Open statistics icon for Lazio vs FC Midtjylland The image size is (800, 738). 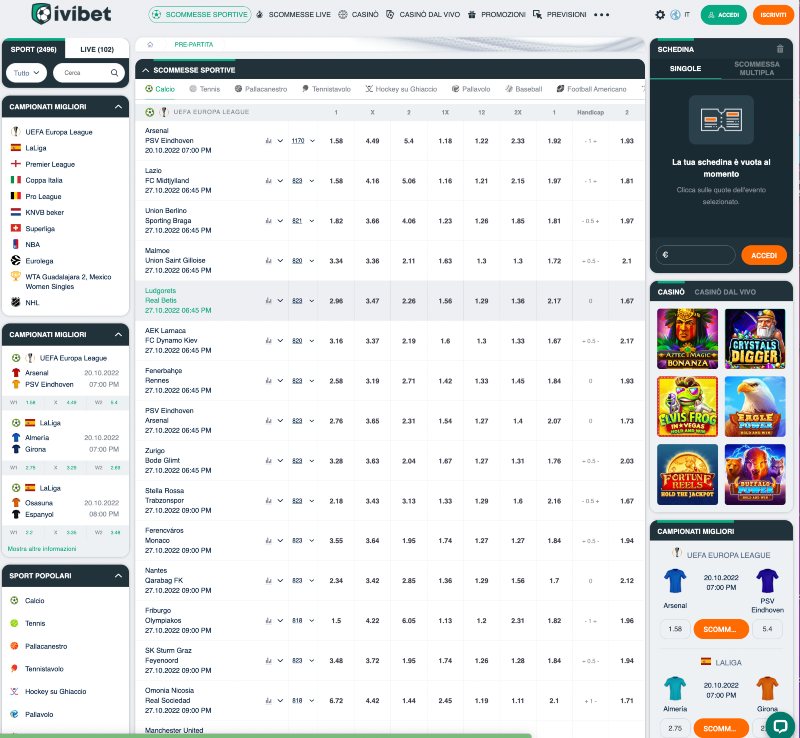click(x=268, y=181)
